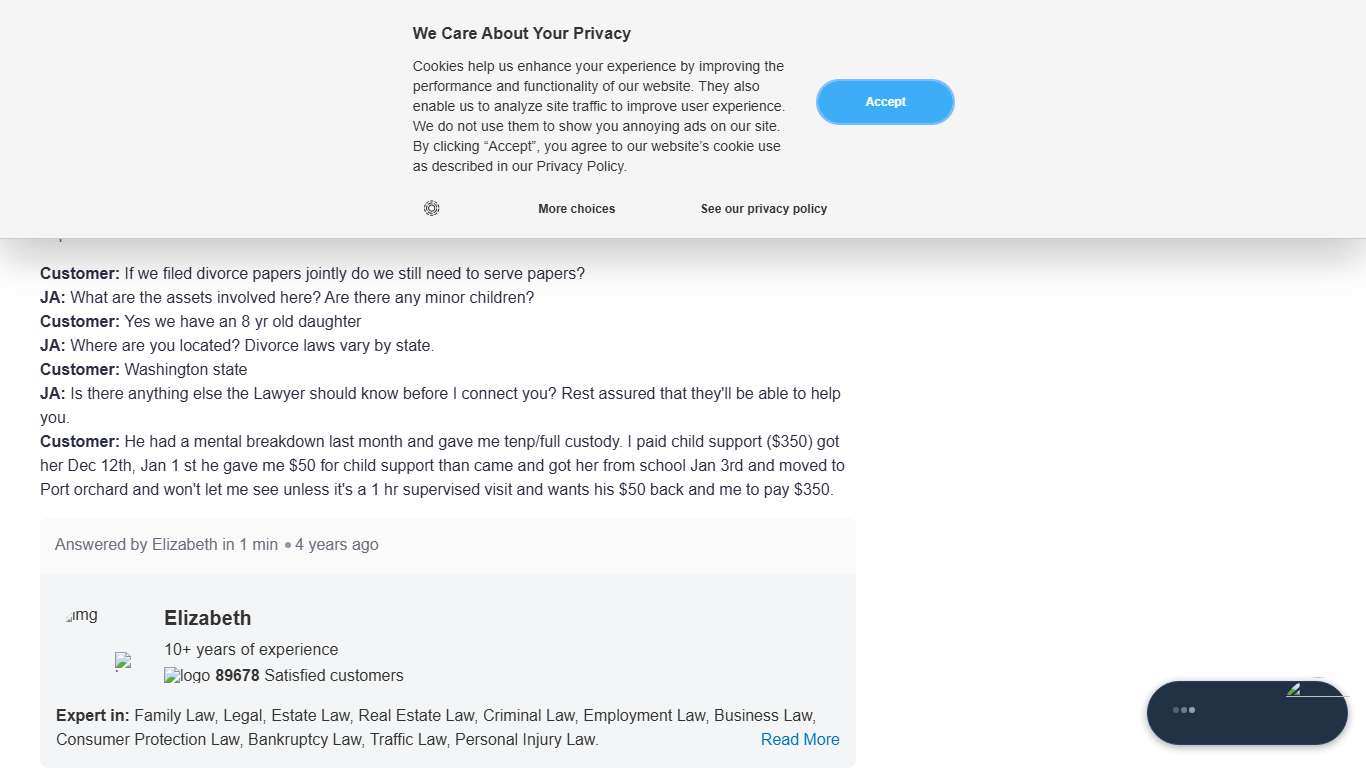Click the small pen icon atop chat widget

pos(1294,690)
